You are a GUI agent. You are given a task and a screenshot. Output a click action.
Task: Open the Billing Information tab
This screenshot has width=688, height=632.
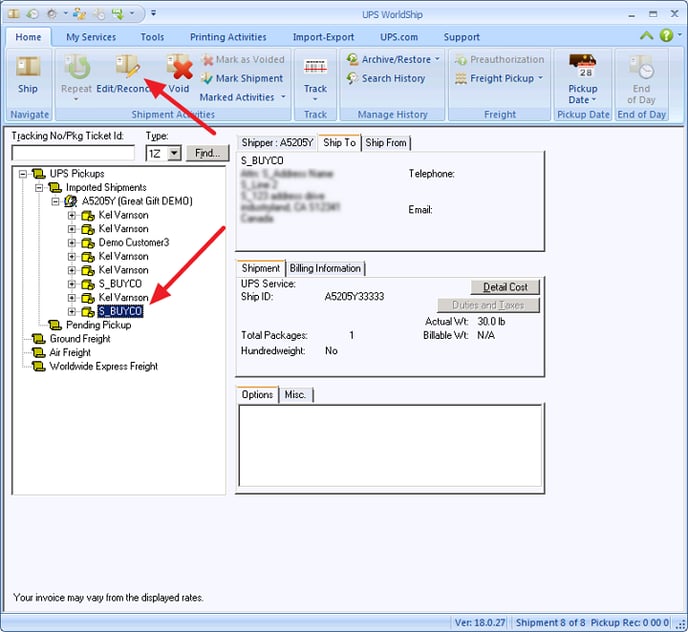click(326, 268)
